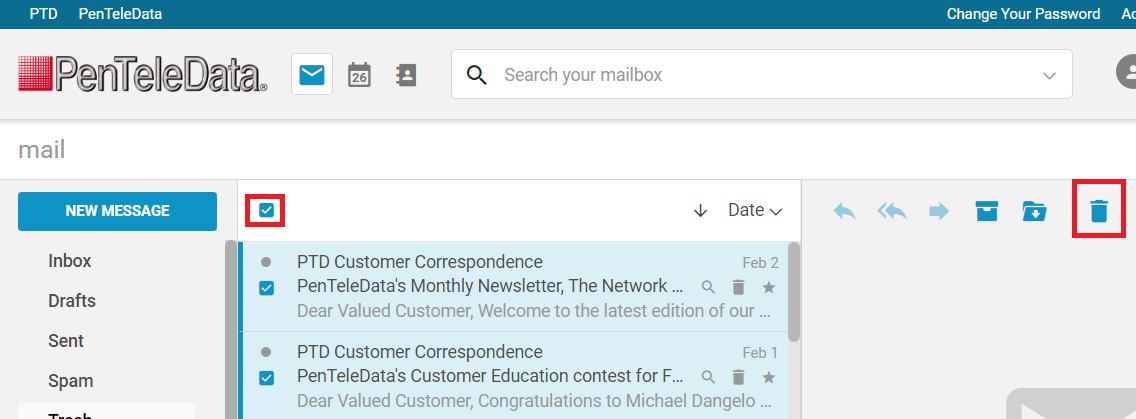
Task: Open the Change Your Password link
Action: 1023,14
